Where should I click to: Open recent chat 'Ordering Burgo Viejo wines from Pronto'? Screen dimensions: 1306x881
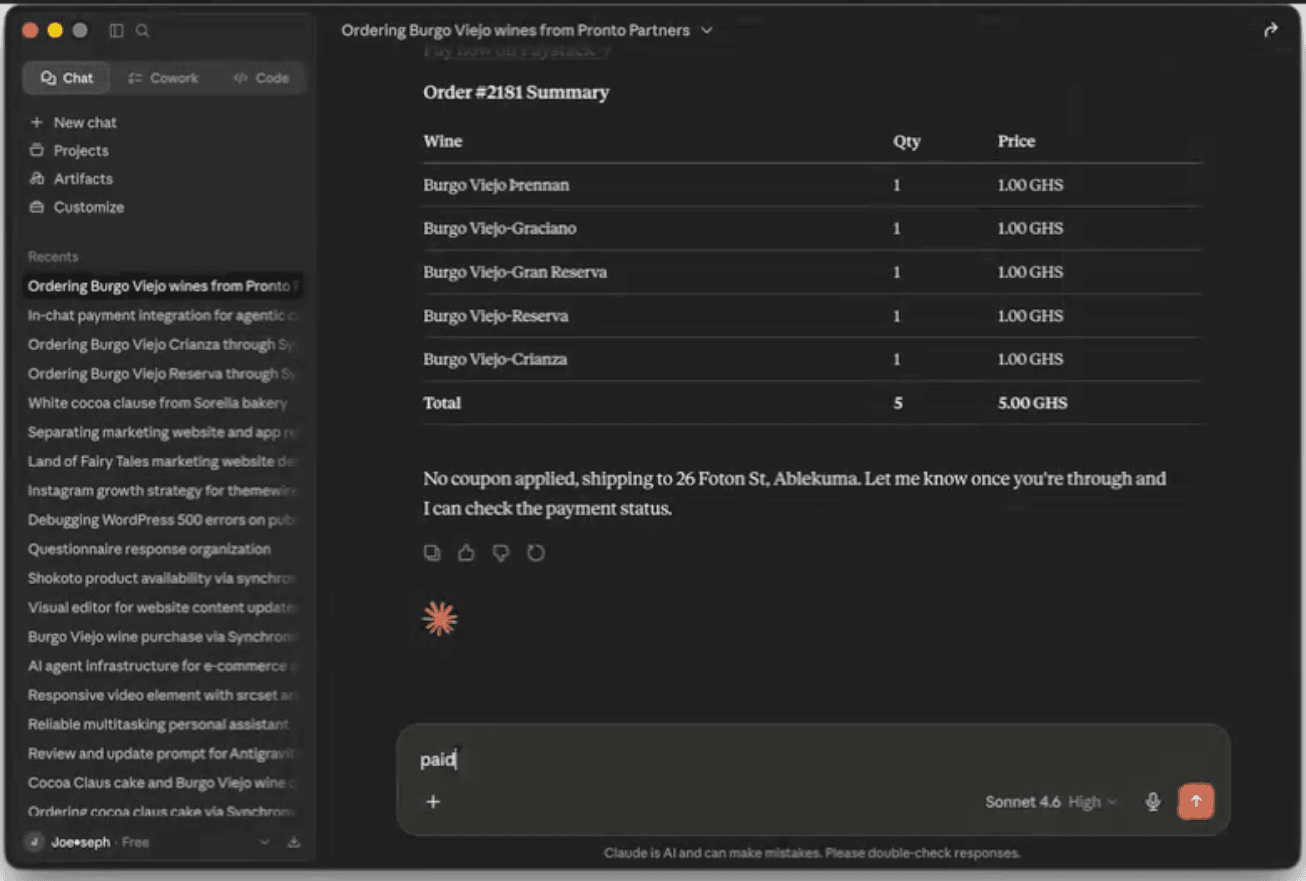[x=163, y=286]
